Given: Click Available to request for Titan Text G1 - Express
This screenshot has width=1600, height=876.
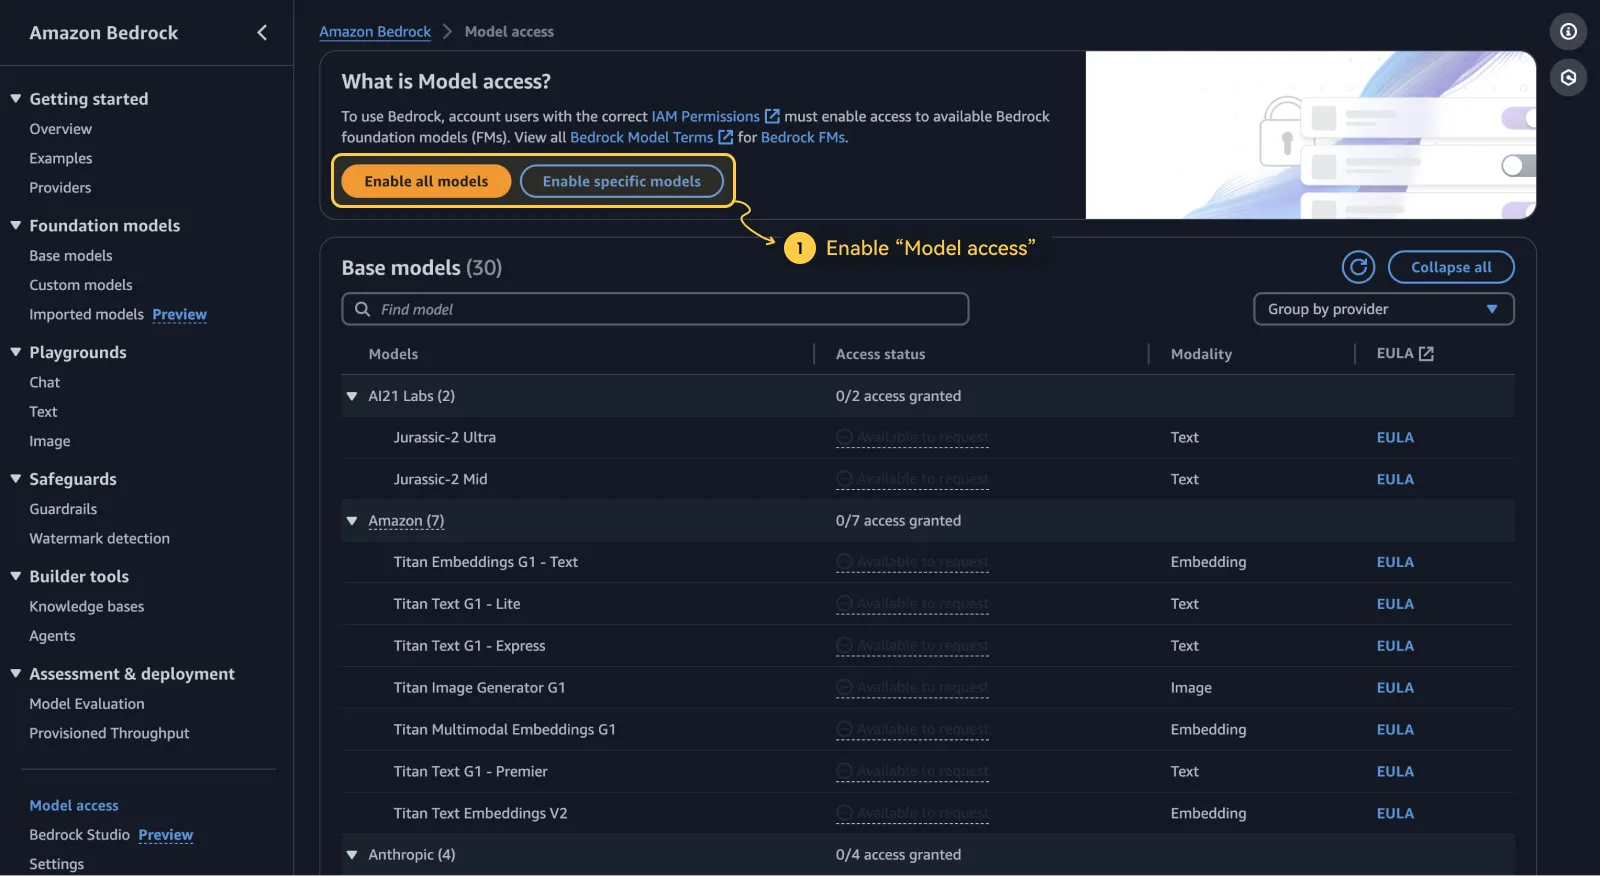Looking at the screenshot, I should click(912, 647).
